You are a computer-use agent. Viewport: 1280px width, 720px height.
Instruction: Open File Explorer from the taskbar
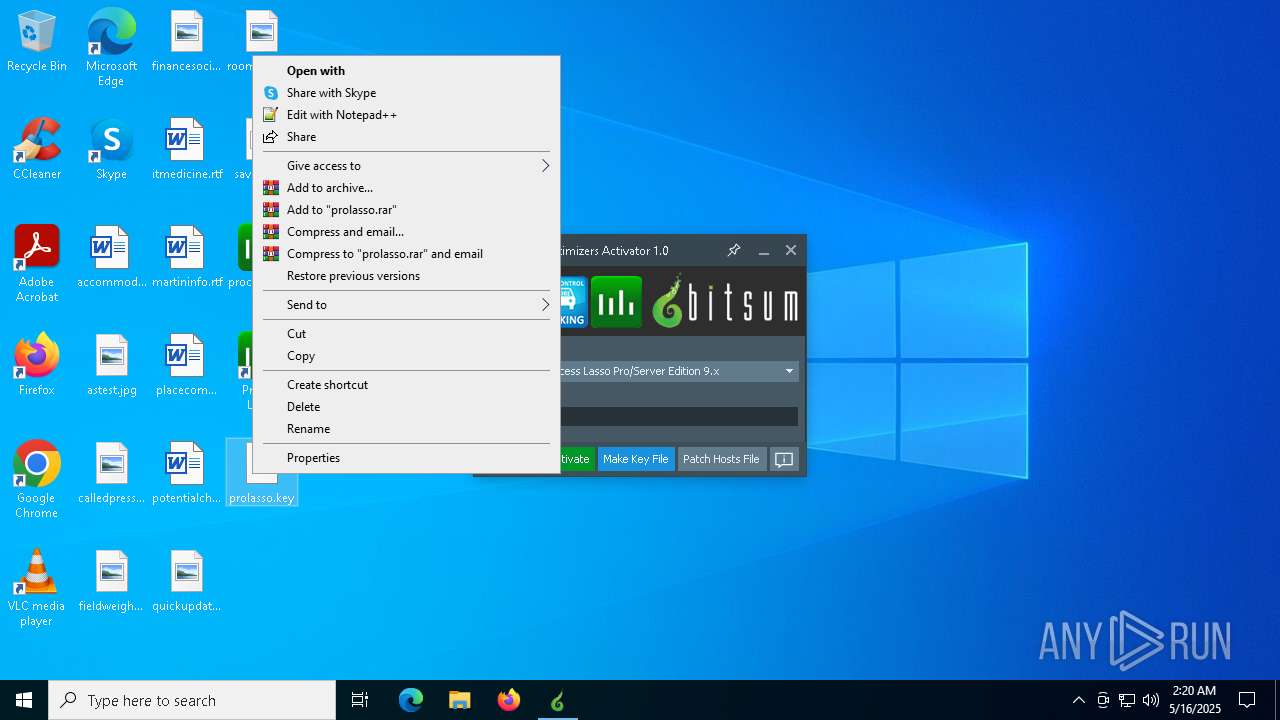click(x=460, y=700)
